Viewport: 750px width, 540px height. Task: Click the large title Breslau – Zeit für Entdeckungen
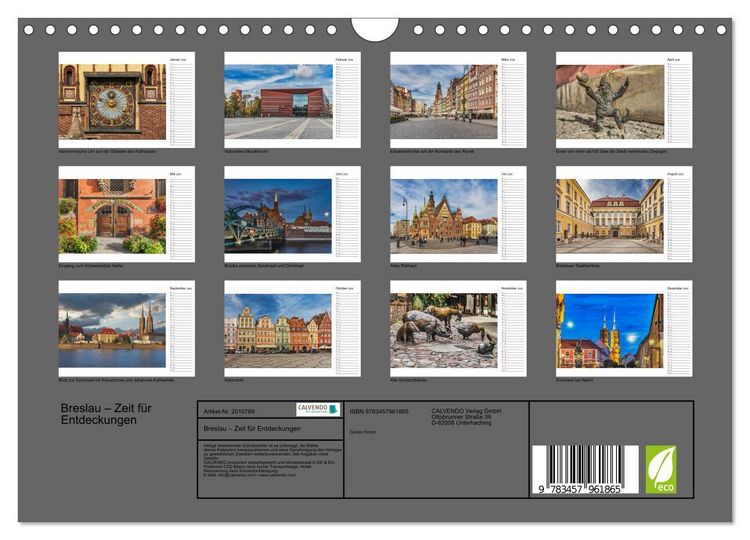click(x=106, y=414)
